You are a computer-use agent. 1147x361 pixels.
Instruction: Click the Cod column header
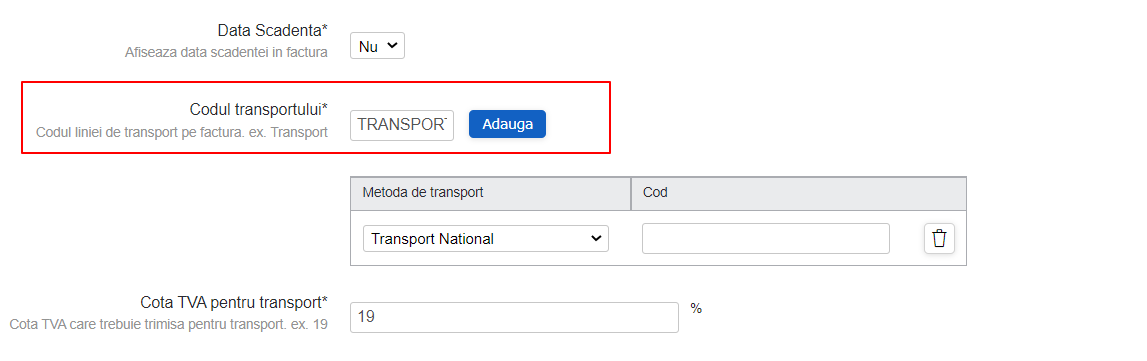[x=655, y=192]
